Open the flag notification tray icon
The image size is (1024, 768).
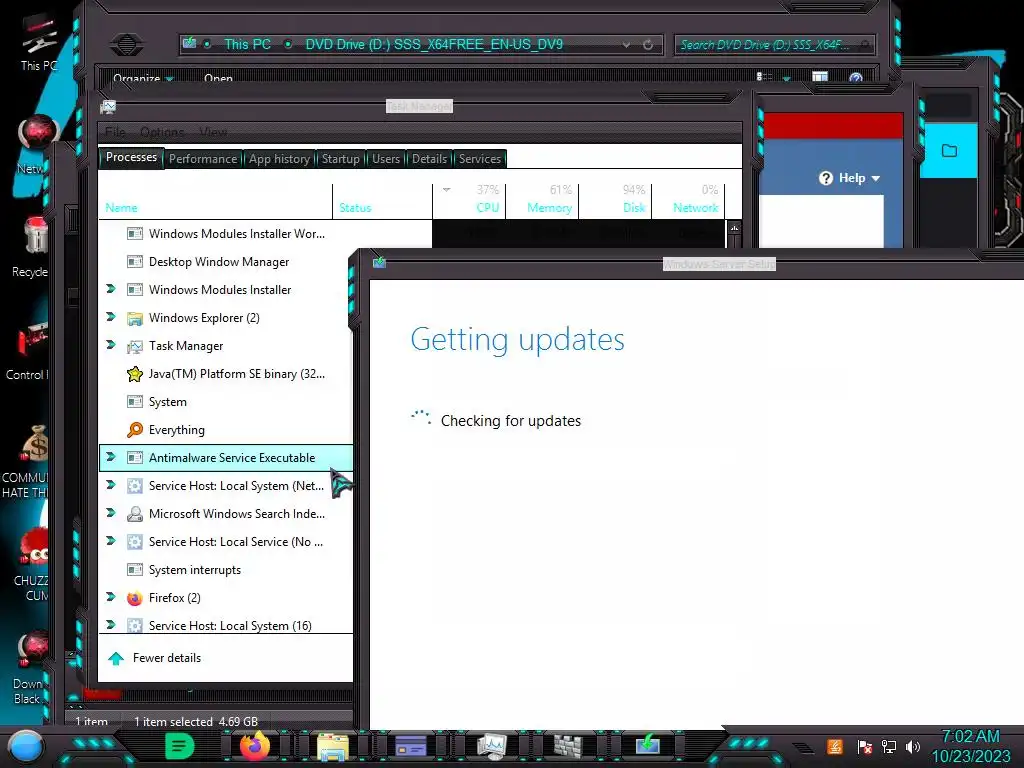tap(865, 746)
